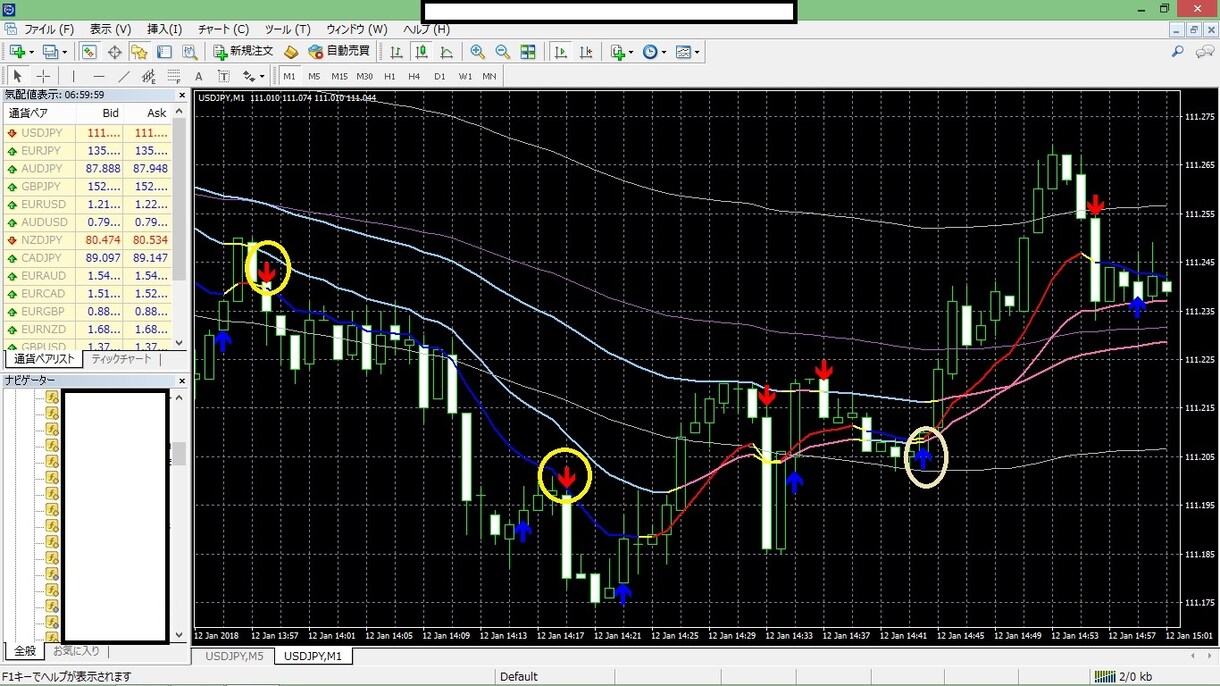Click the search magnifier icon at top right
The image size is (1220, 686).
(1178, 52)
